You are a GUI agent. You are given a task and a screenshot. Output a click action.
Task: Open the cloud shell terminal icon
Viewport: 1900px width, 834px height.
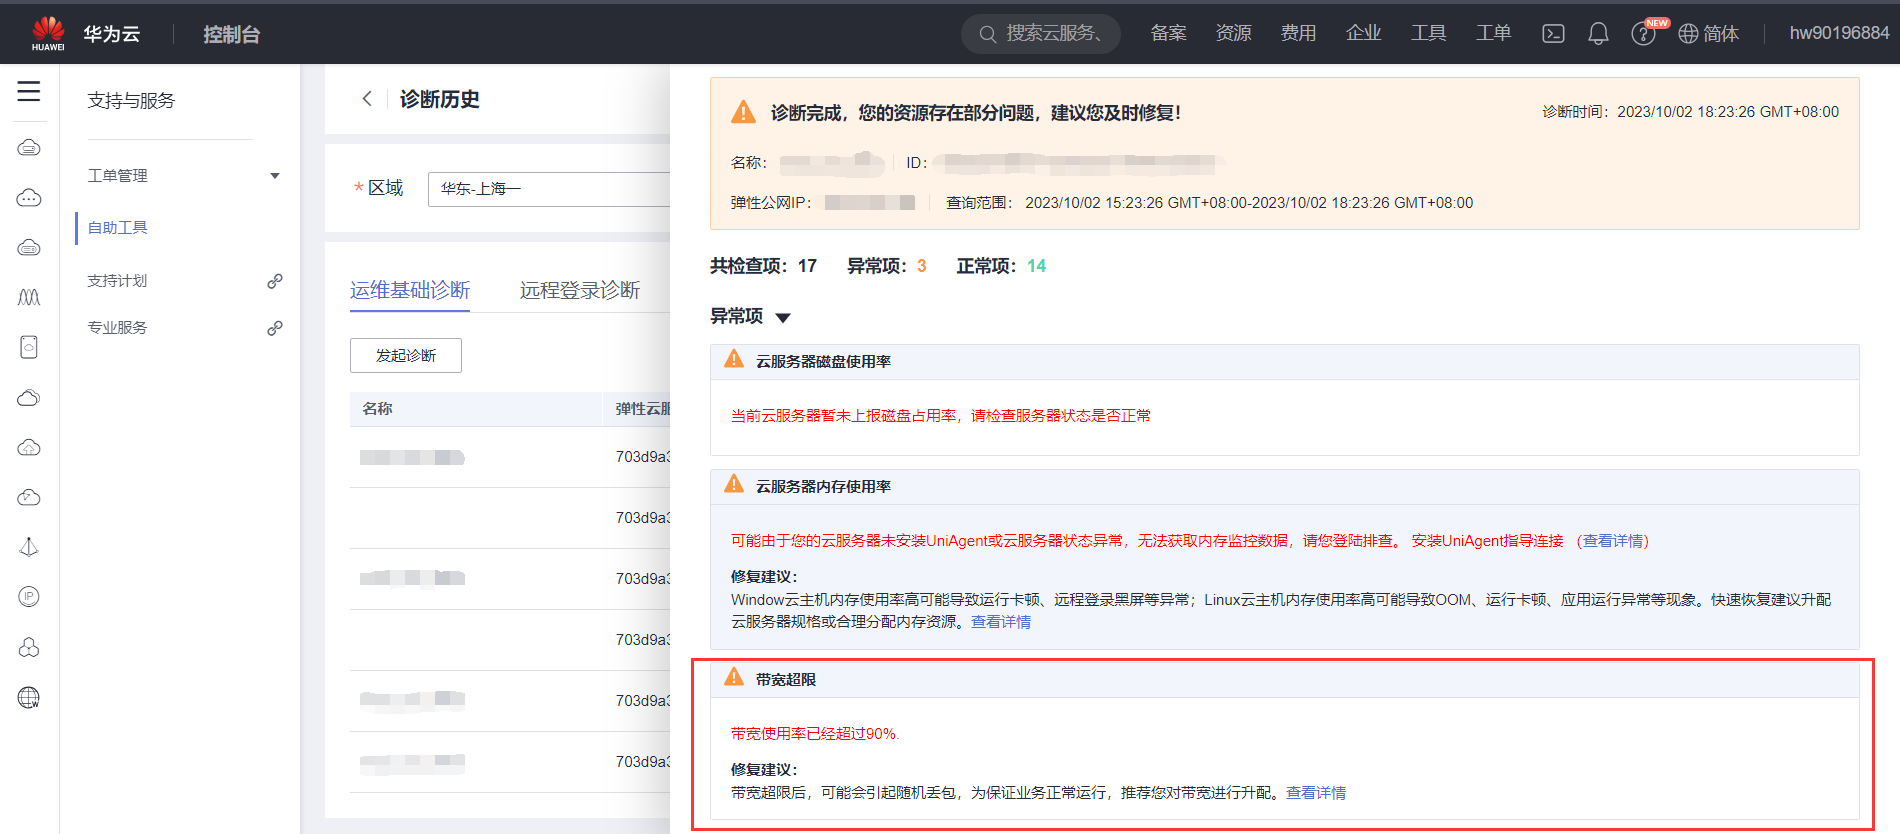[x=1553, y=33]
